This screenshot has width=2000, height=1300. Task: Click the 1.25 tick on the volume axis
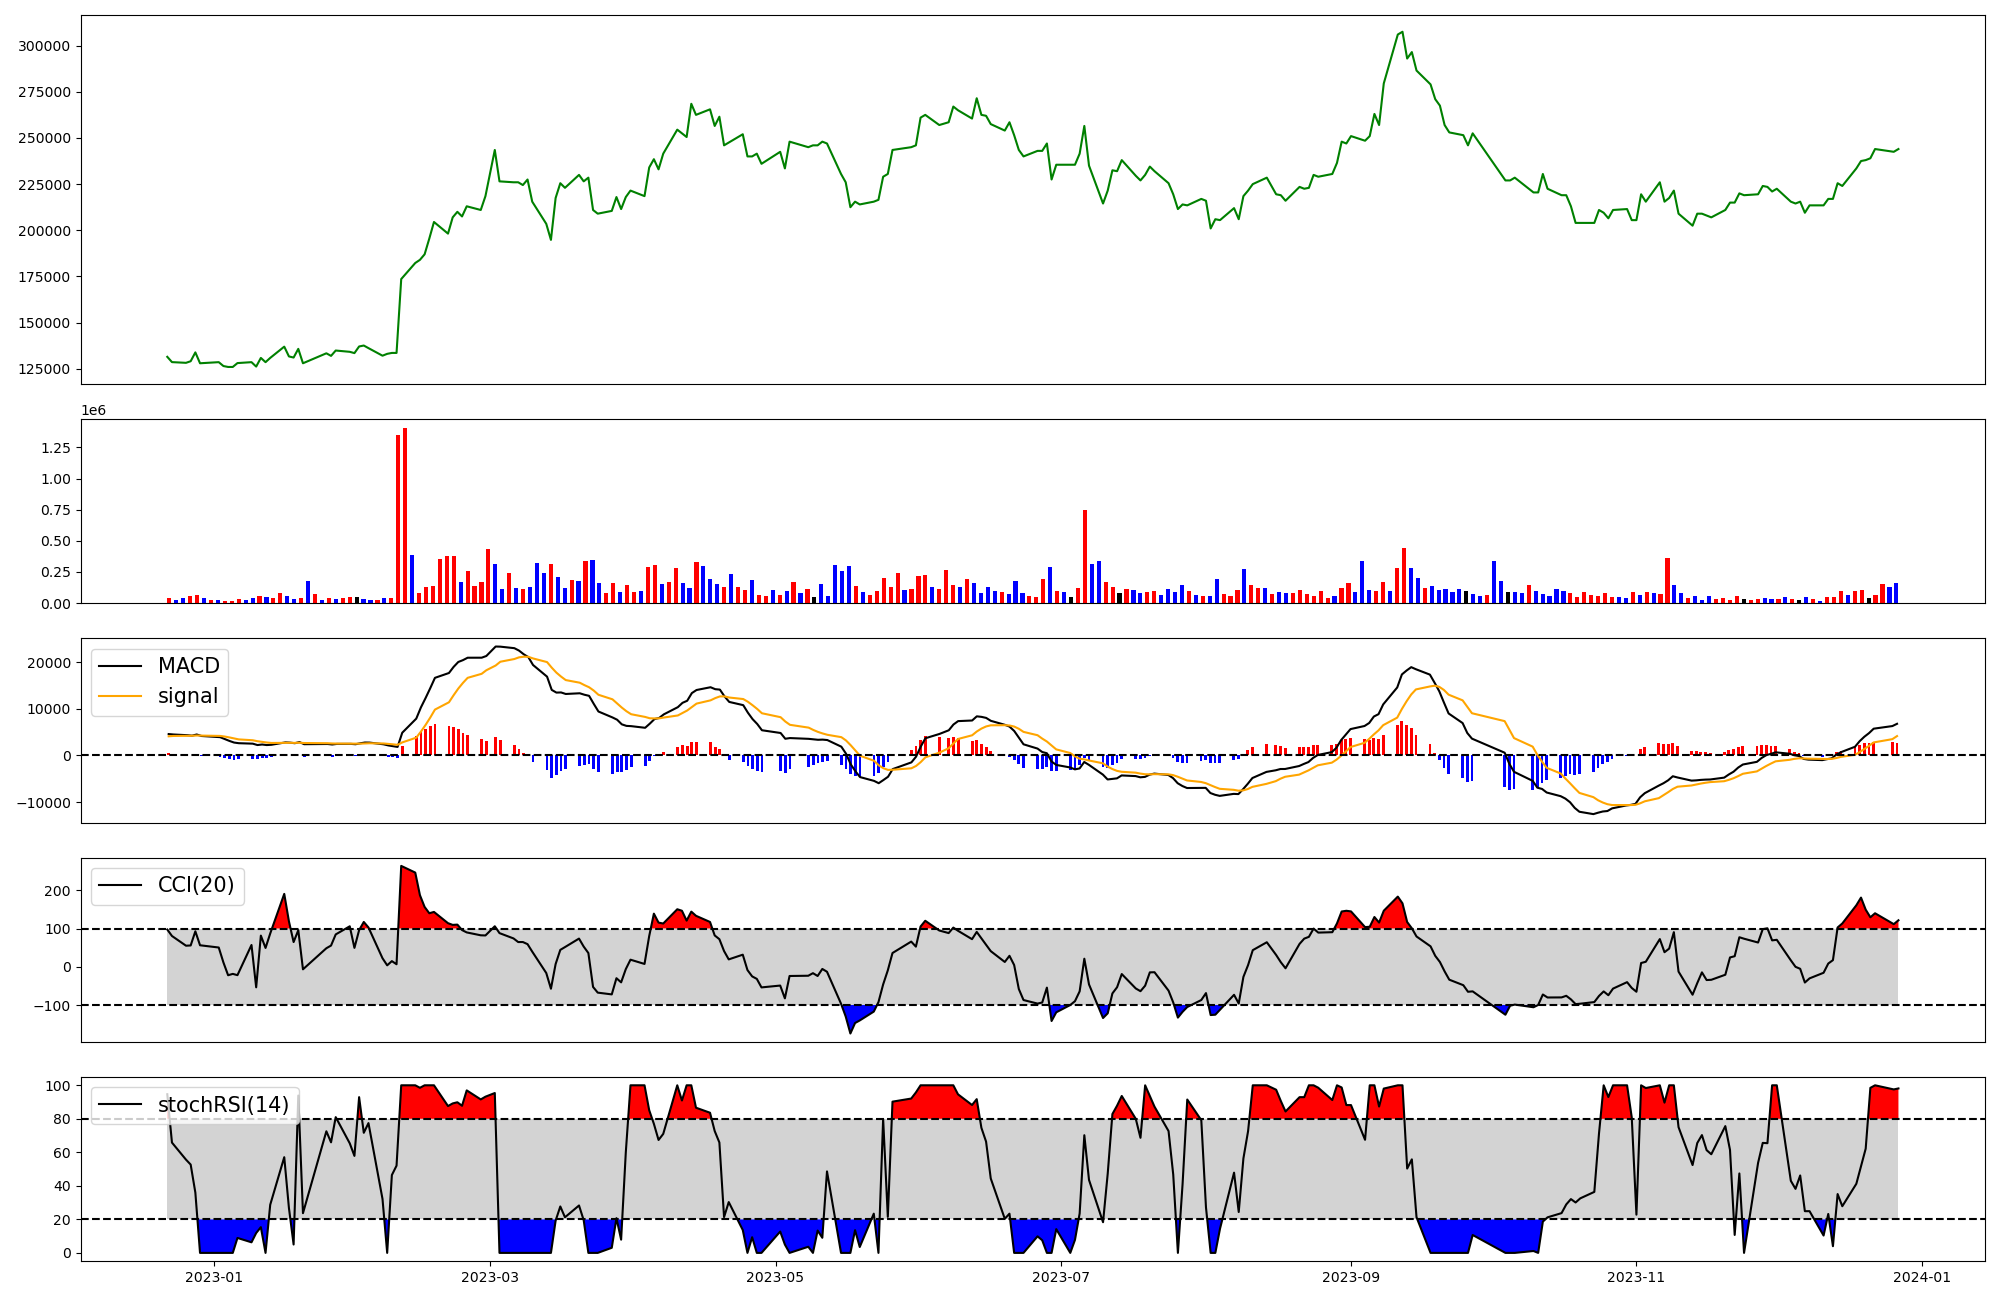pyautogui.click(x=56, y=448)
